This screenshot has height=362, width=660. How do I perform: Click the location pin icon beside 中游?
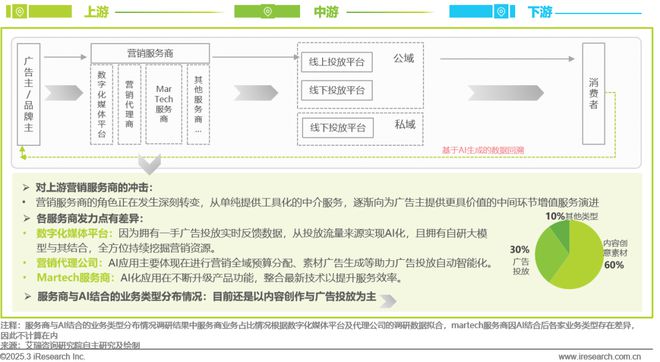click(x=267, y=12)
